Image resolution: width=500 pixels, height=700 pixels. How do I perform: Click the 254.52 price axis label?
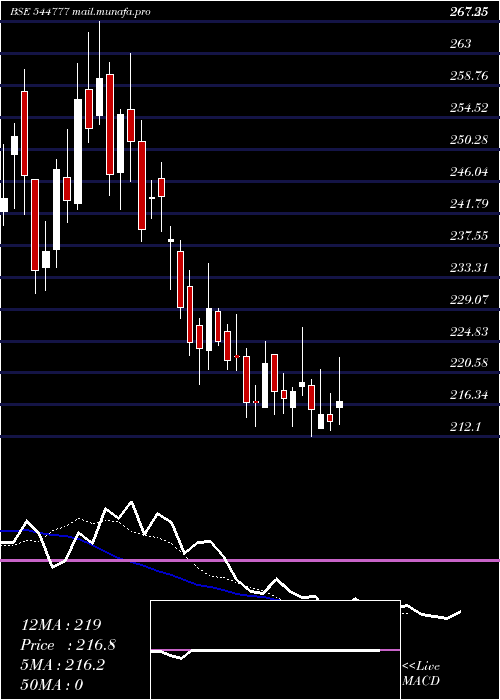469,108
